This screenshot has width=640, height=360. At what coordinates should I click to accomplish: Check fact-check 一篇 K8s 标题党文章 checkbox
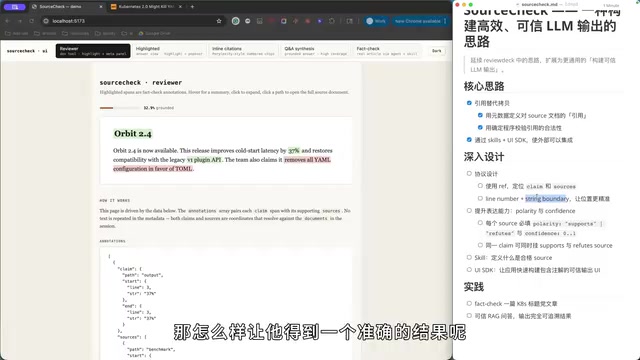tap(469, 303)
